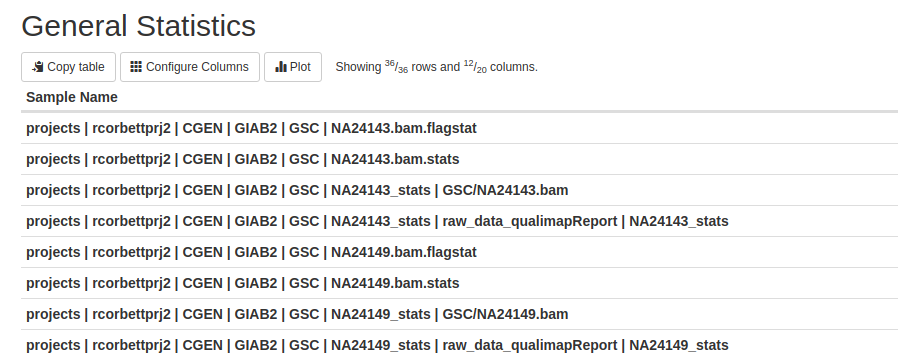
Task: Select row NA24143_stats GSC/NA24143.bam
Action: tap(459, 190)
